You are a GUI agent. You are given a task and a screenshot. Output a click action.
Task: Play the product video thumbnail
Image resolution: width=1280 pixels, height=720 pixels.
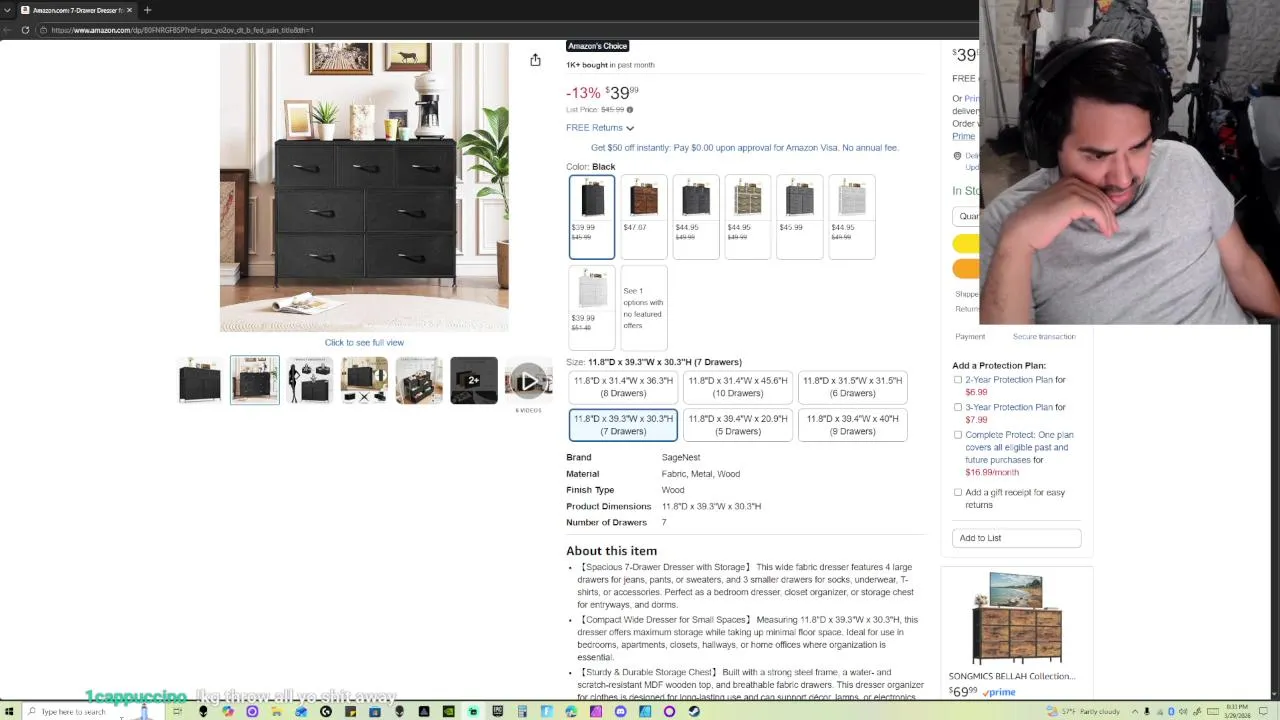(x=528, y=380)
